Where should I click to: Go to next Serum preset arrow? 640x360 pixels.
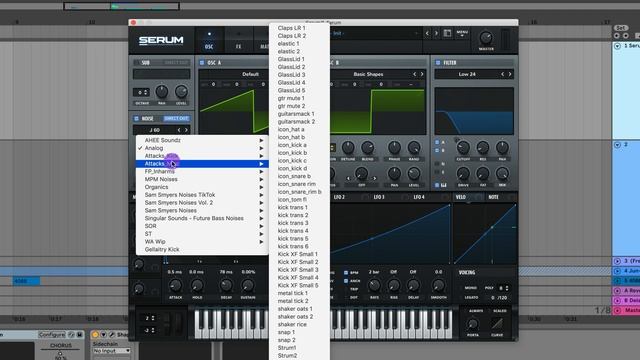(x=436, y=33)
